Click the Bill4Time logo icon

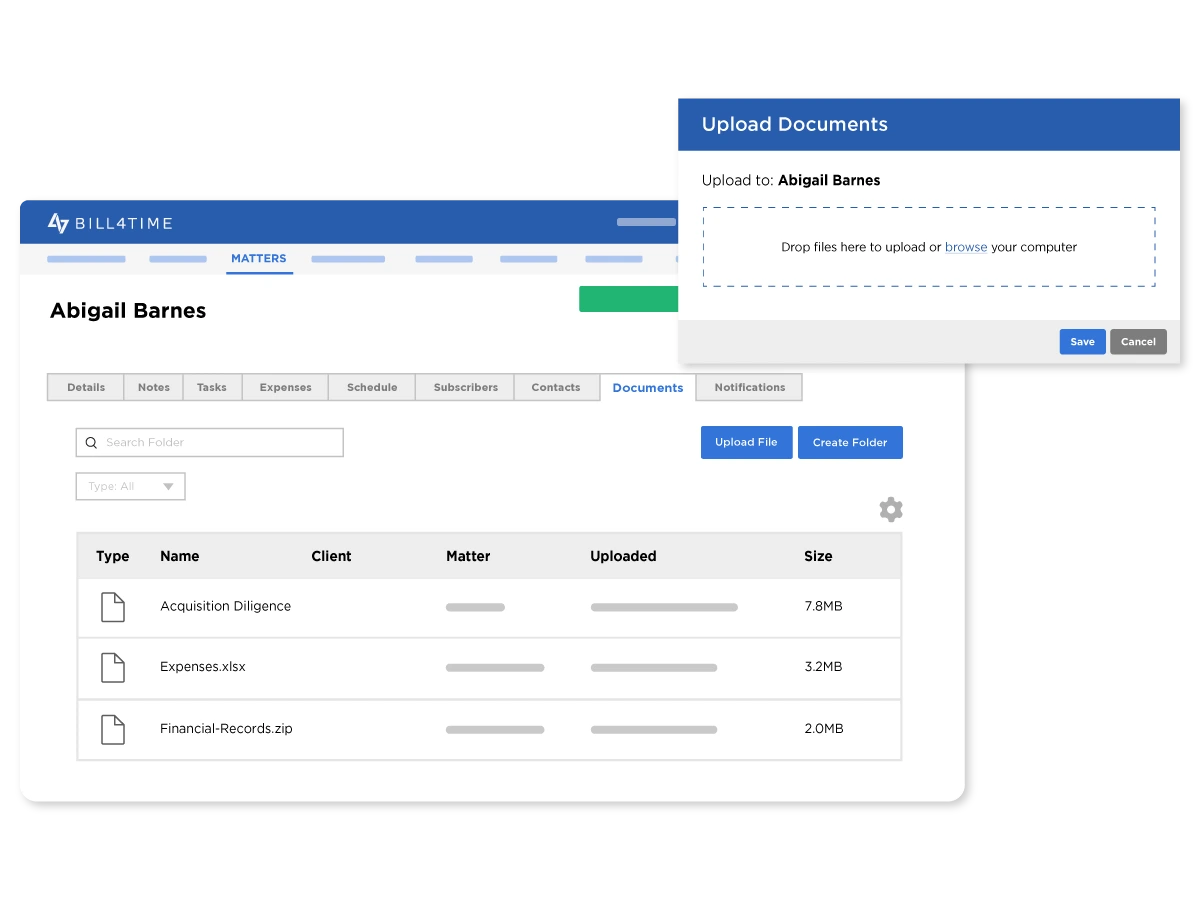click(x=58, y=223)
